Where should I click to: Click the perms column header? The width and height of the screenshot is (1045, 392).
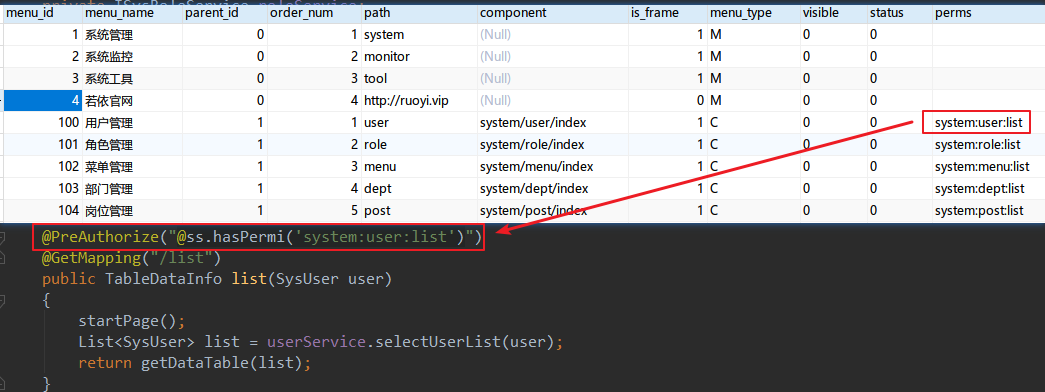(x=988, y=12)
